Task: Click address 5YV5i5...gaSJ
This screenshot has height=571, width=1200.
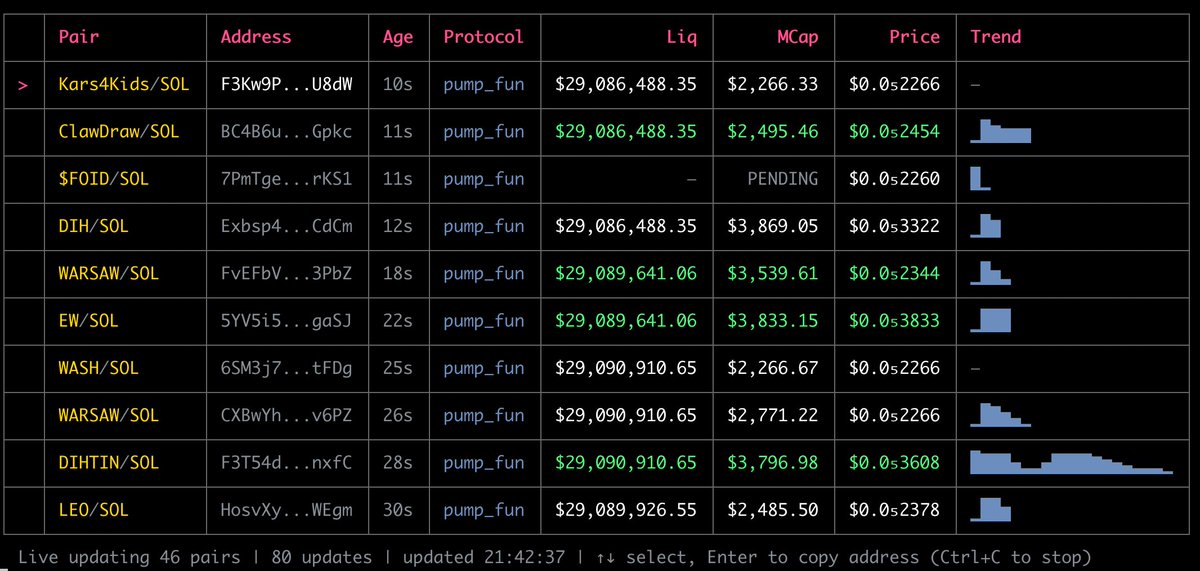Action: (286, 321)
